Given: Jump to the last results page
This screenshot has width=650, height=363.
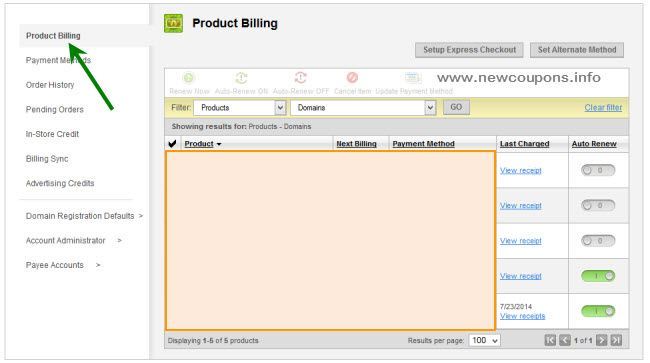Looking at the screenshot, I should tap(616, 340).
